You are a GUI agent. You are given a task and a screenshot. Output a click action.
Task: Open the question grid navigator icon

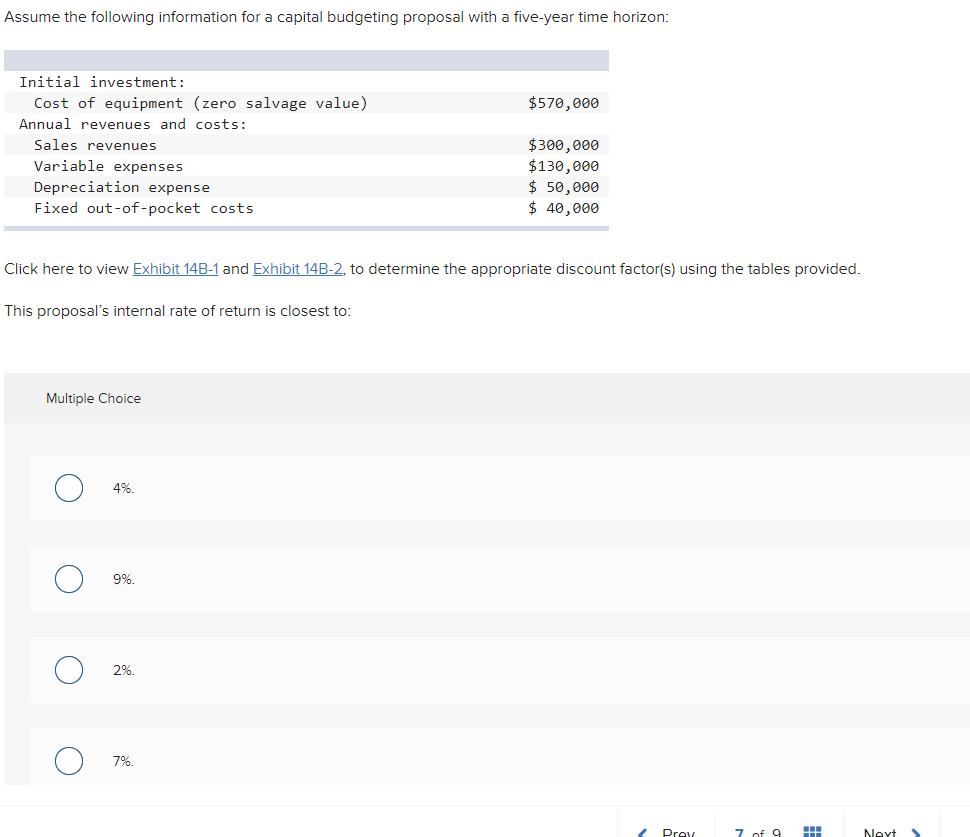pyautogui.click(x=812, y=831)
